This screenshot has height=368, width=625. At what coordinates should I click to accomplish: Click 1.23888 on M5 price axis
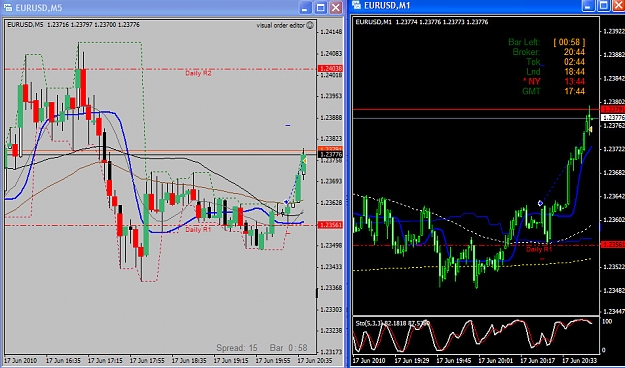pyautogui.click(x=331, y=118)
